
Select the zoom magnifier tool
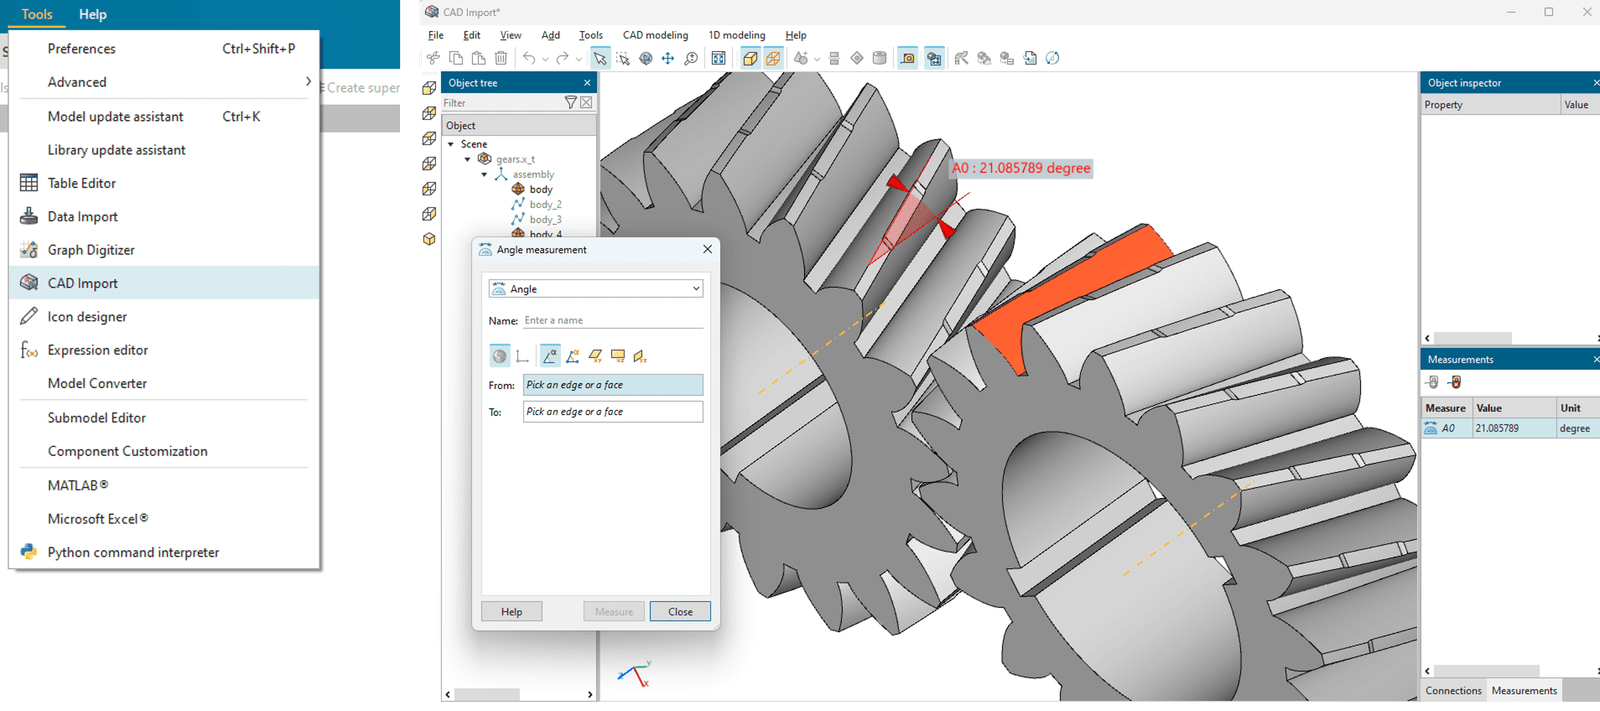click(x=691, y=58)
